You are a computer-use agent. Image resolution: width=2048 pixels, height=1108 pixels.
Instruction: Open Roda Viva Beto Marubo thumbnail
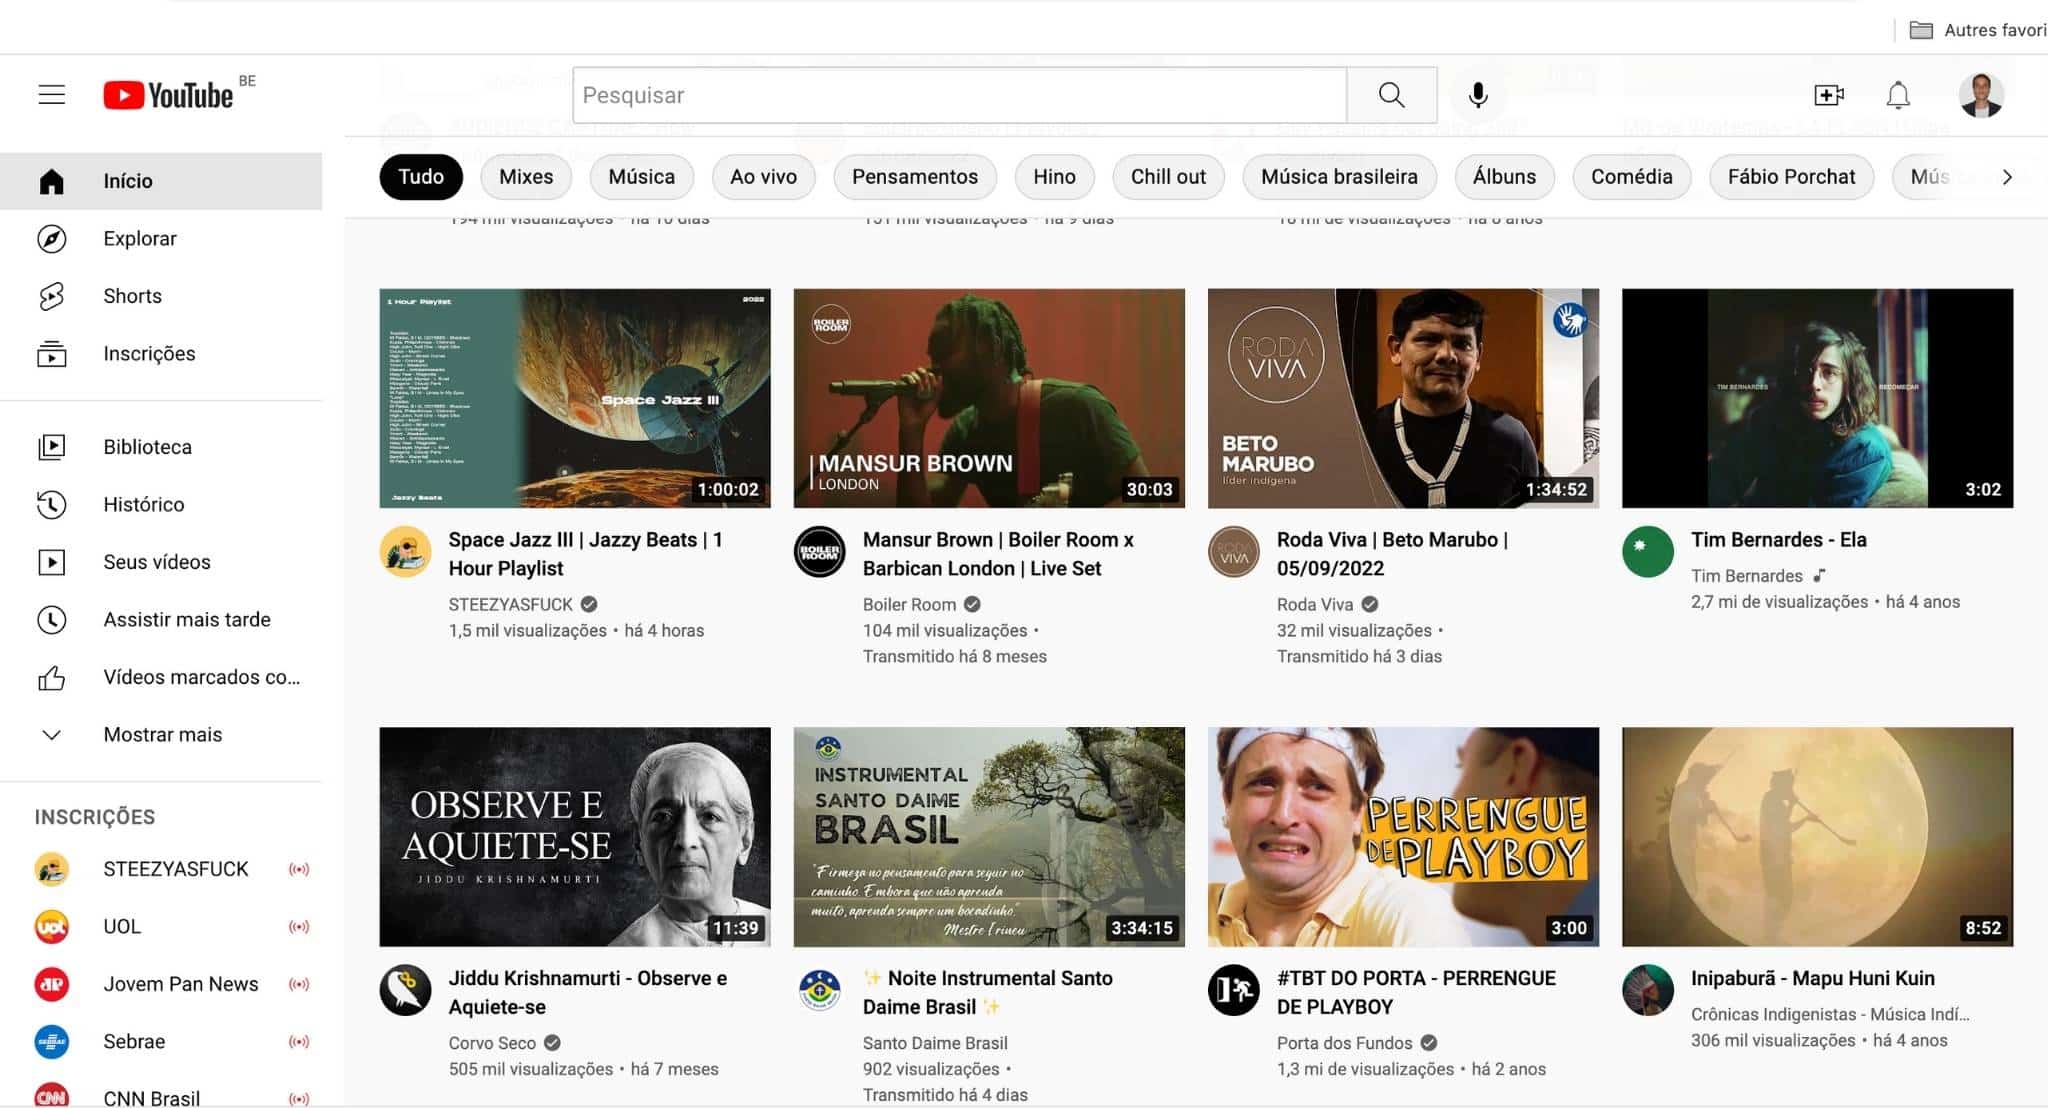pos(1403,398)
